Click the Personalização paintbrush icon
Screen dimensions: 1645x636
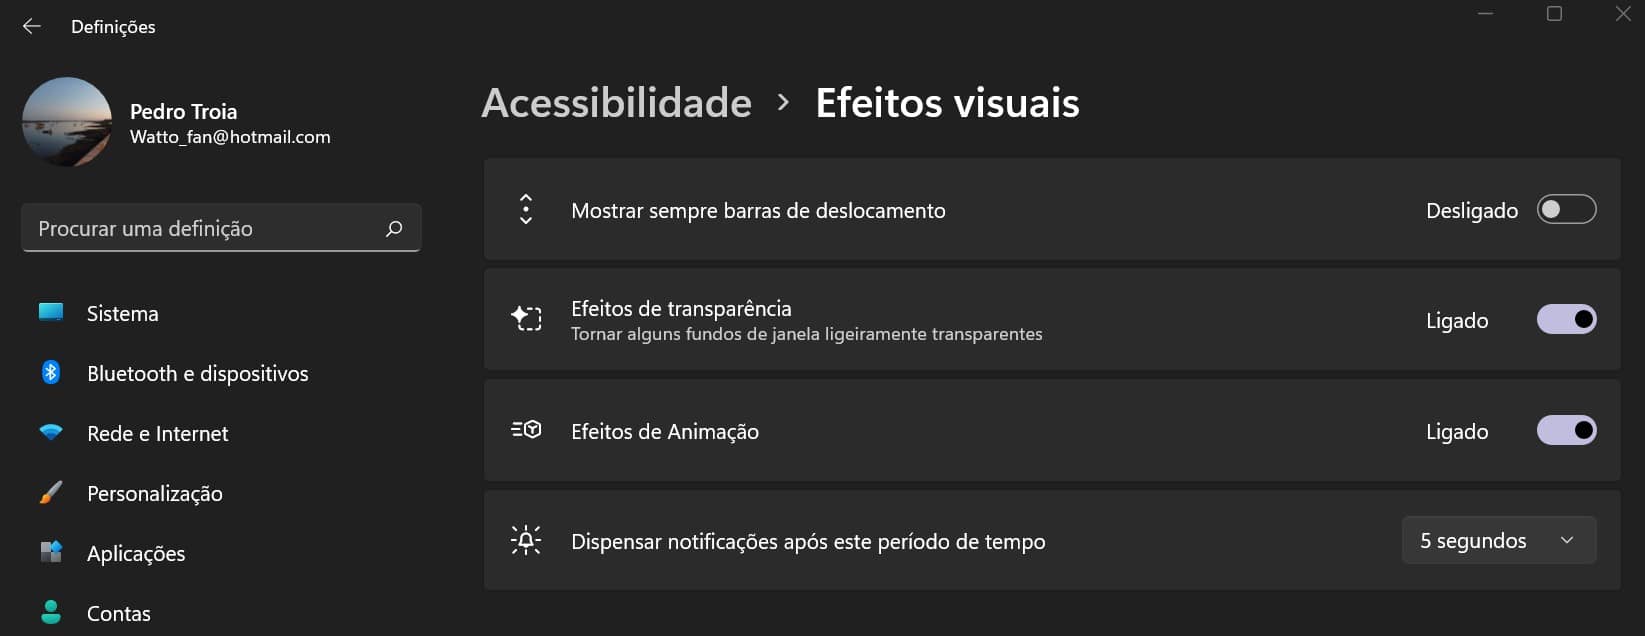[x=51, y=493]
